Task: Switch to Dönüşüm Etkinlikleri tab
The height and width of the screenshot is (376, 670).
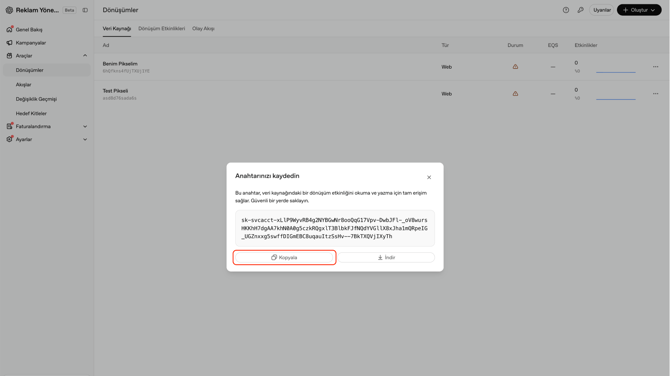Action: pos(162,29)
